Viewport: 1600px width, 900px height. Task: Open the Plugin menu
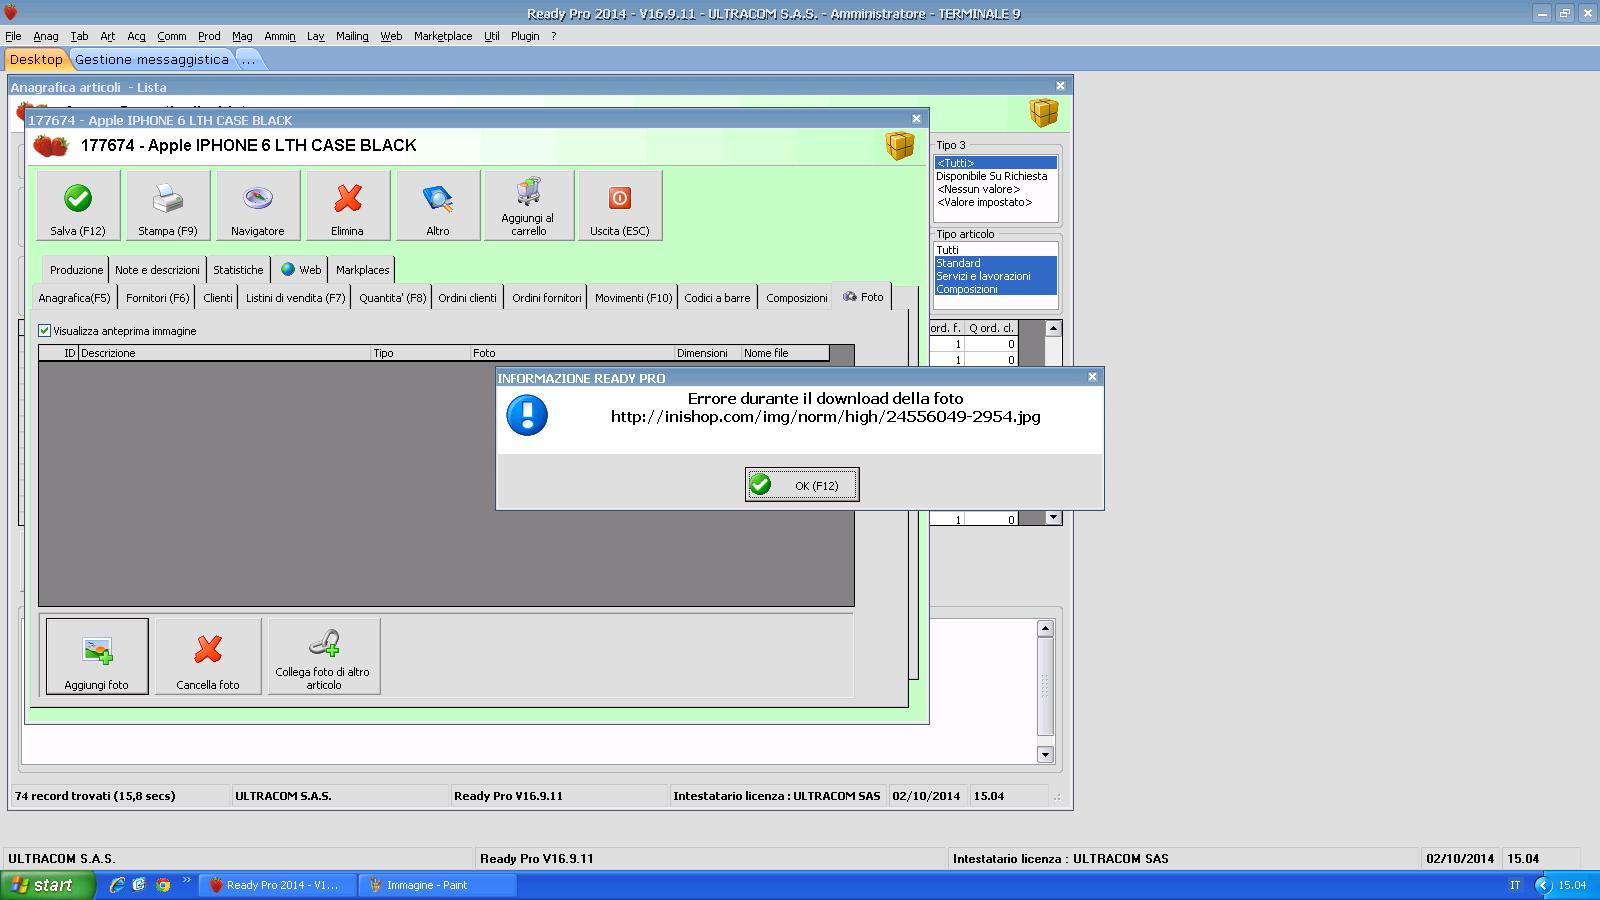pos(525,36)
